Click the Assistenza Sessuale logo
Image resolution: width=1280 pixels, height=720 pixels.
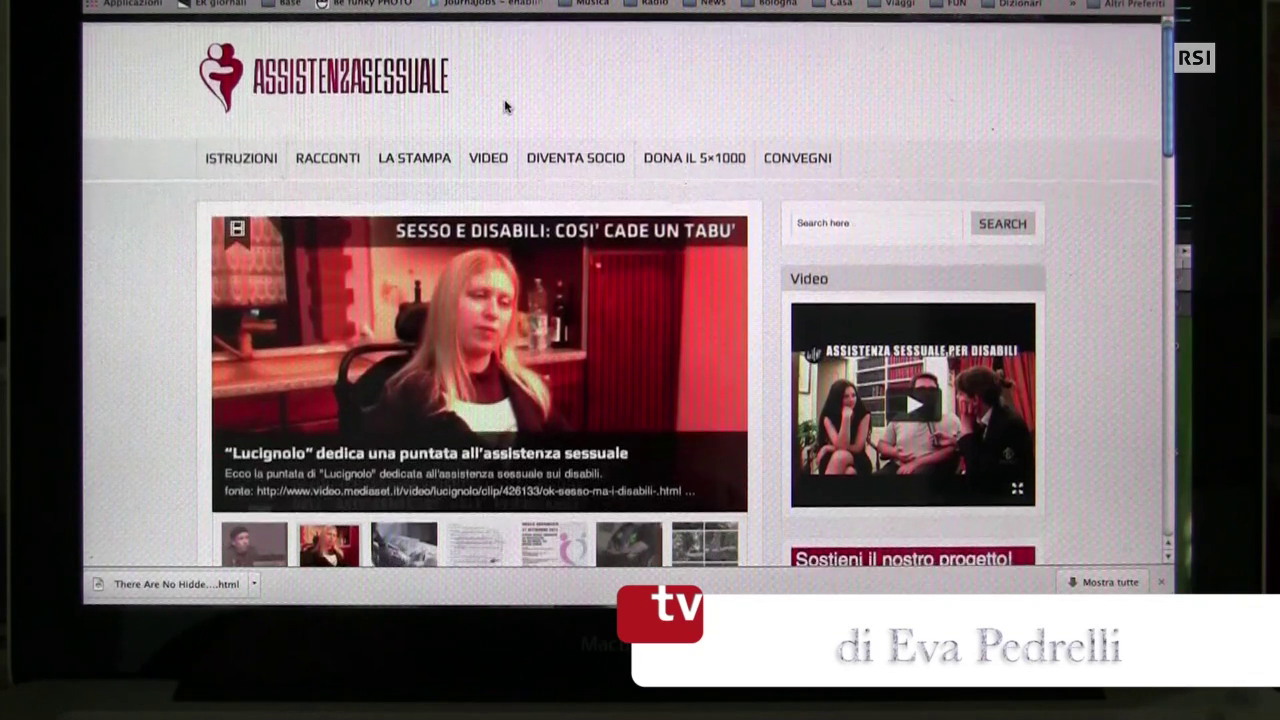click(323, 77)
